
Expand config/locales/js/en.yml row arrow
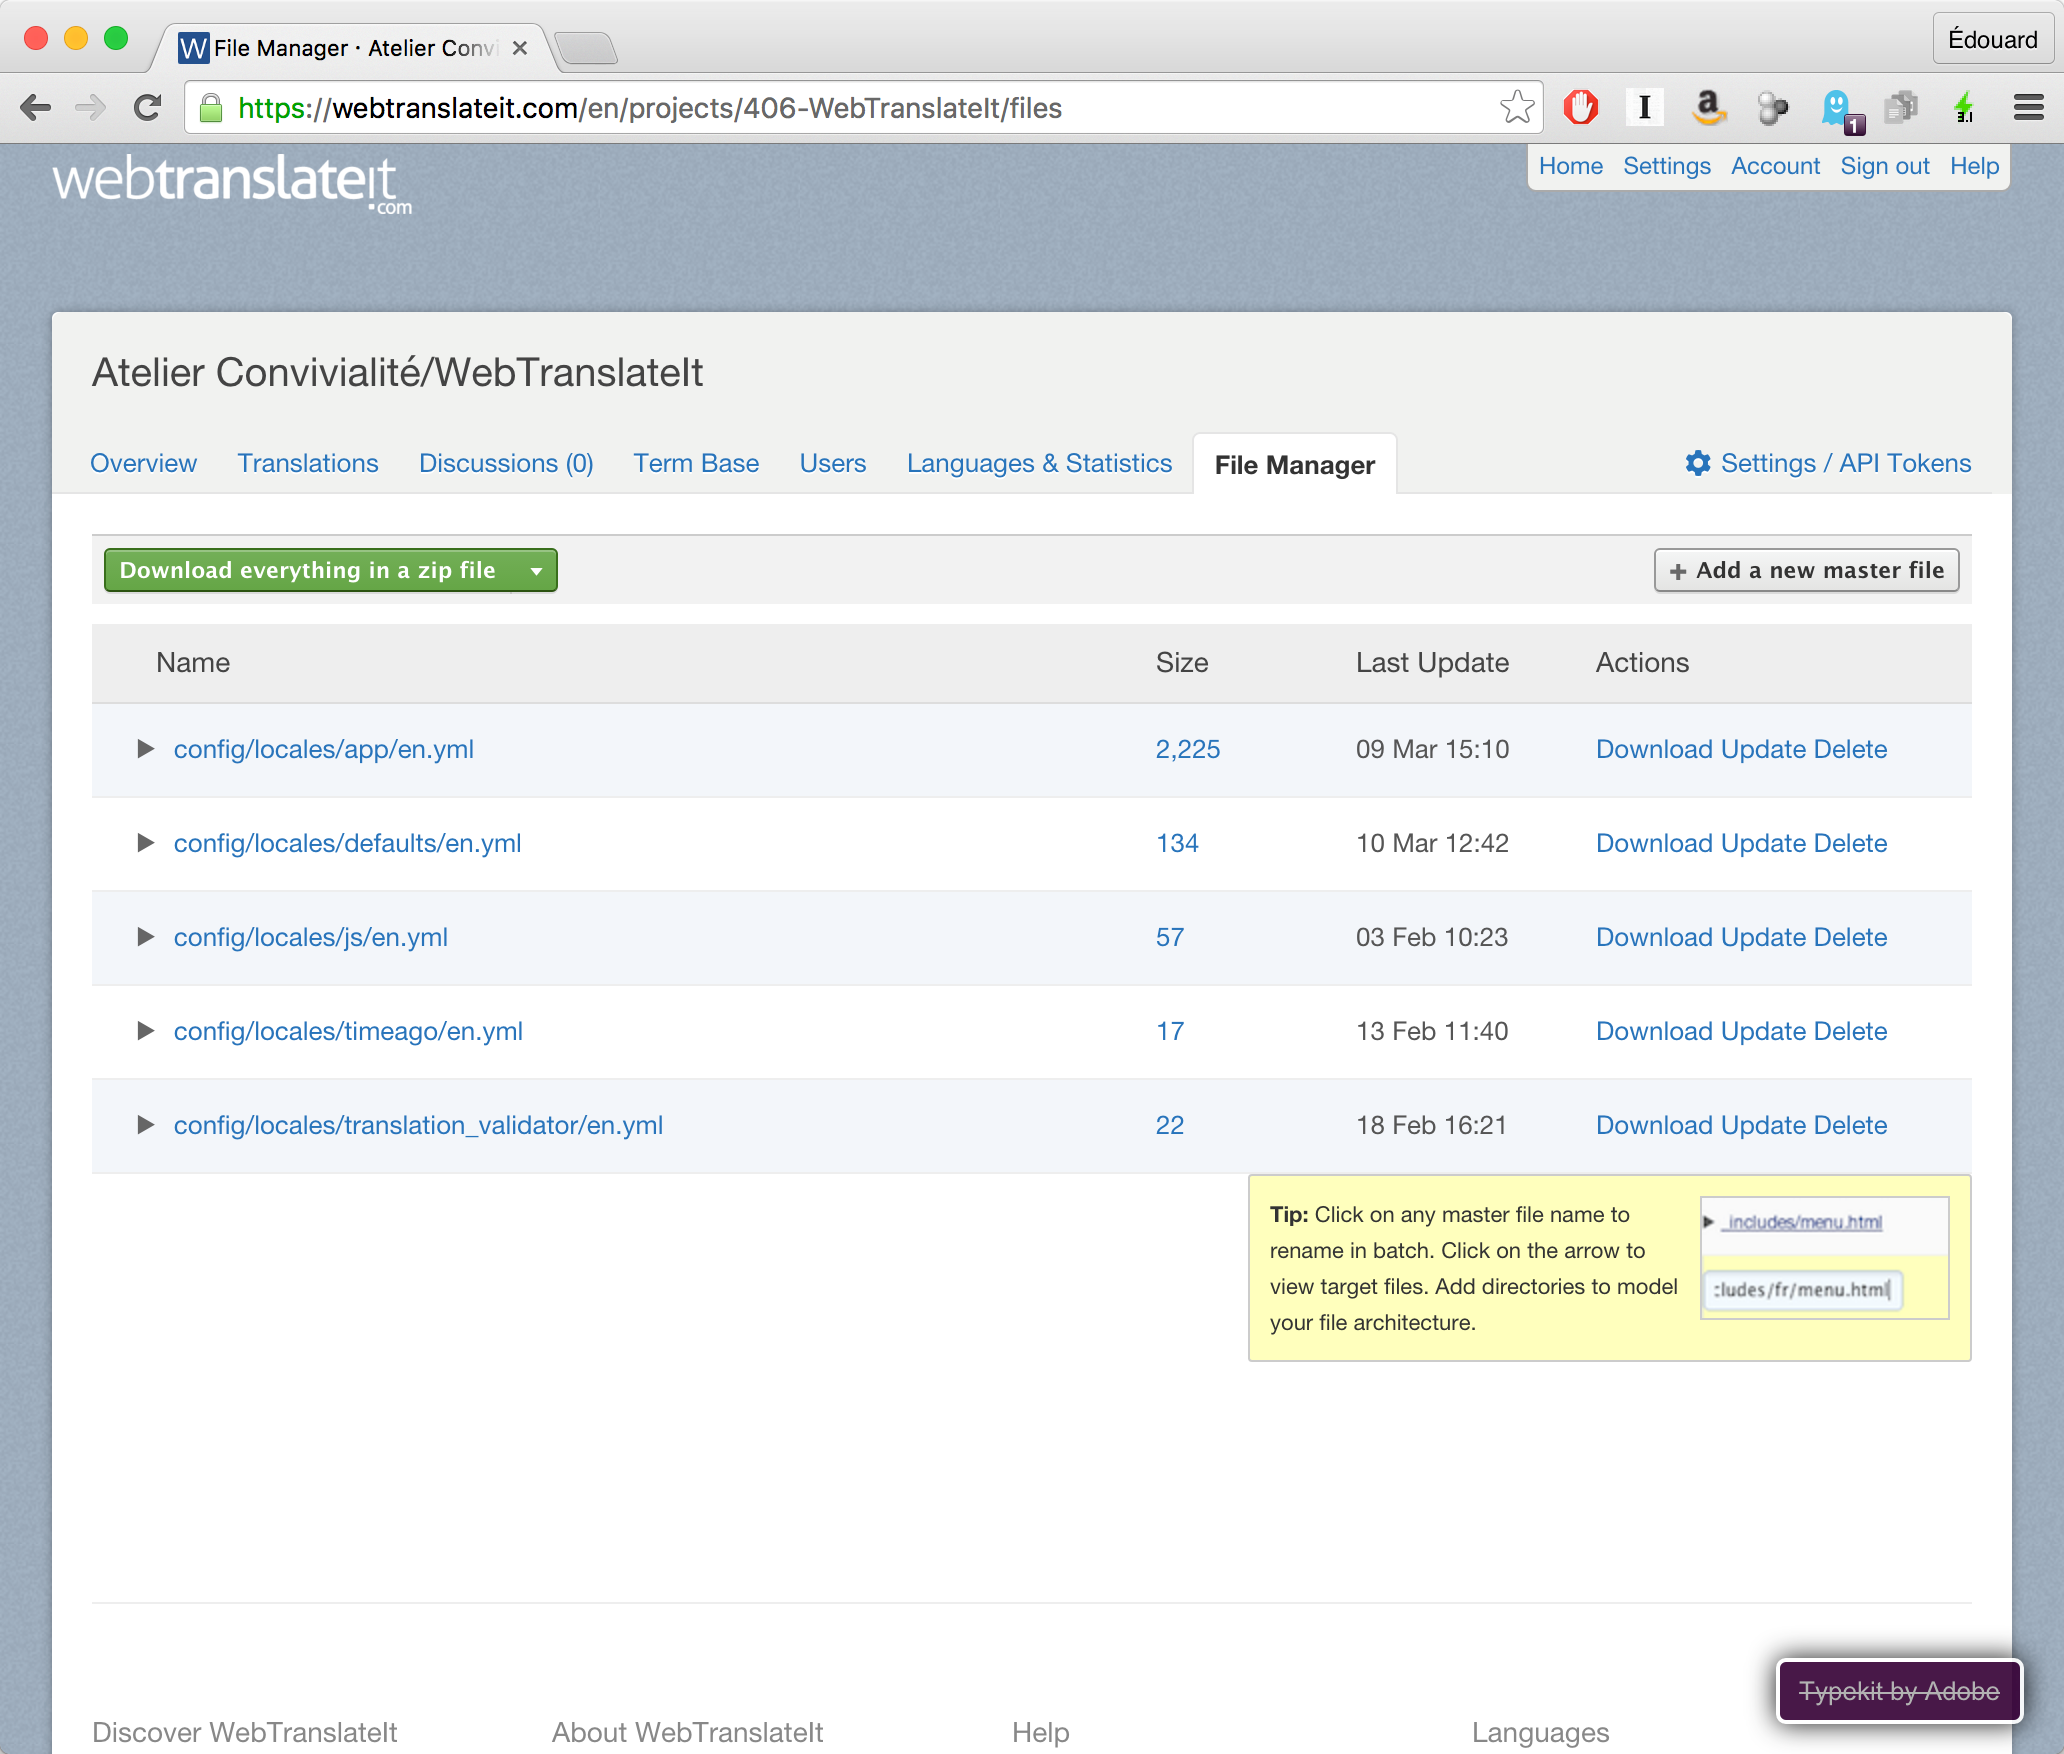click(x=145, y=937)
